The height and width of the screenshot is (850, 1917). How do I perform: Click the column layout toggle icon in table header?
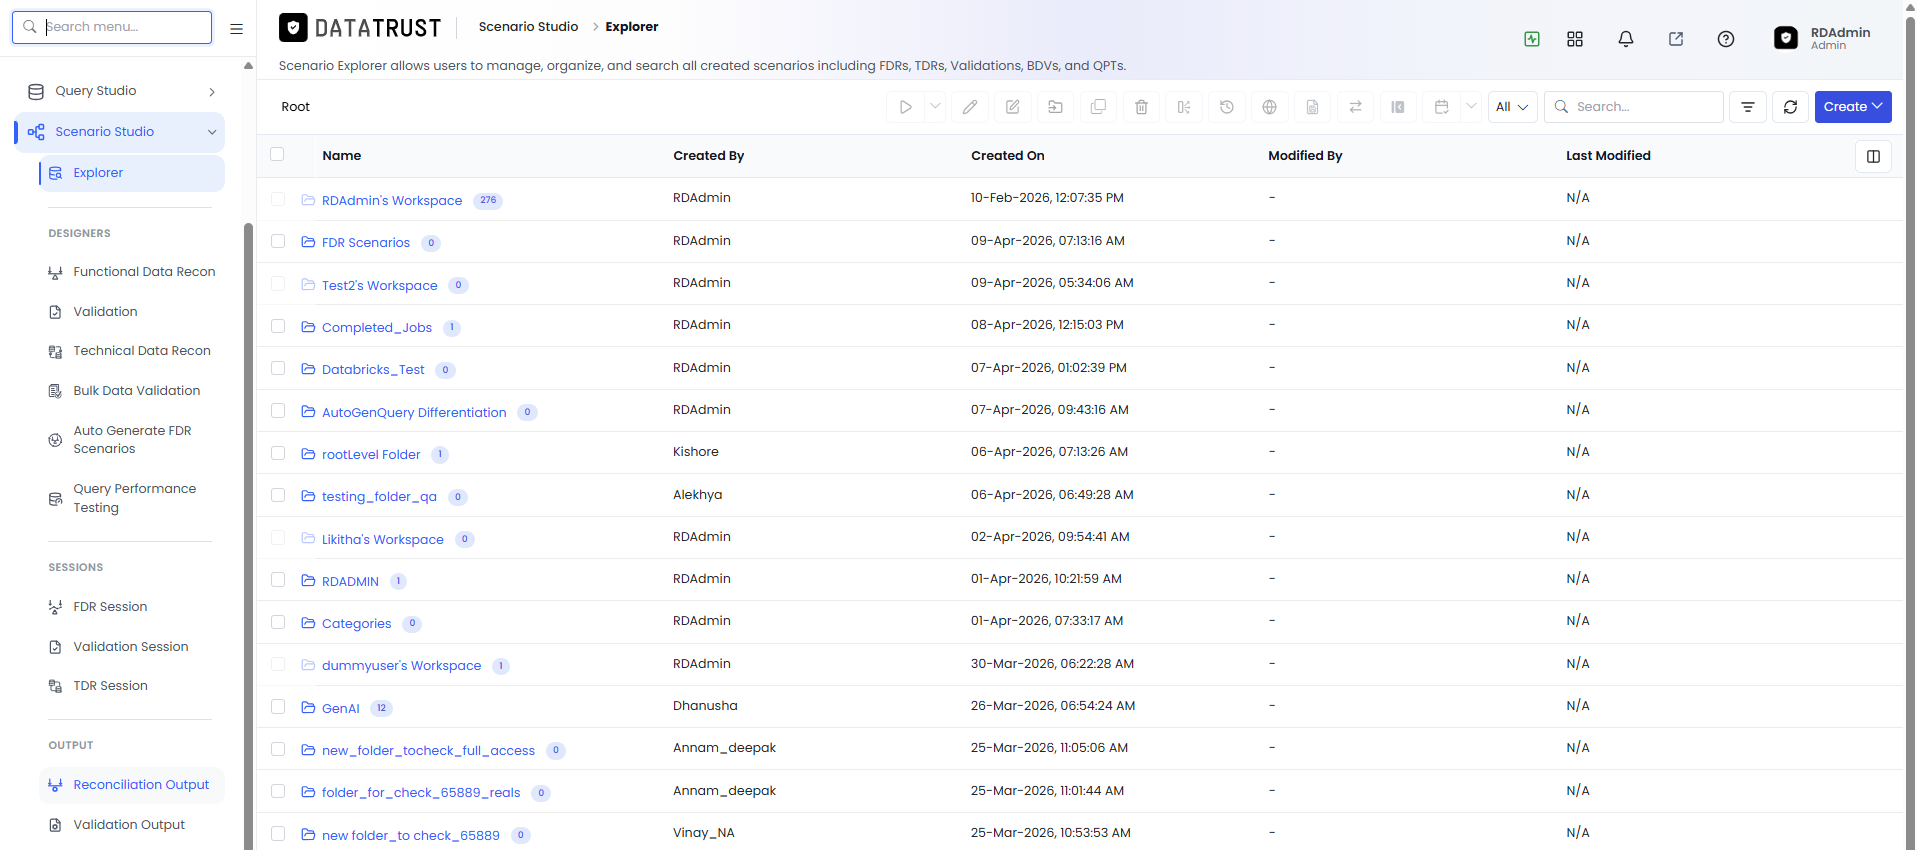1873,157
